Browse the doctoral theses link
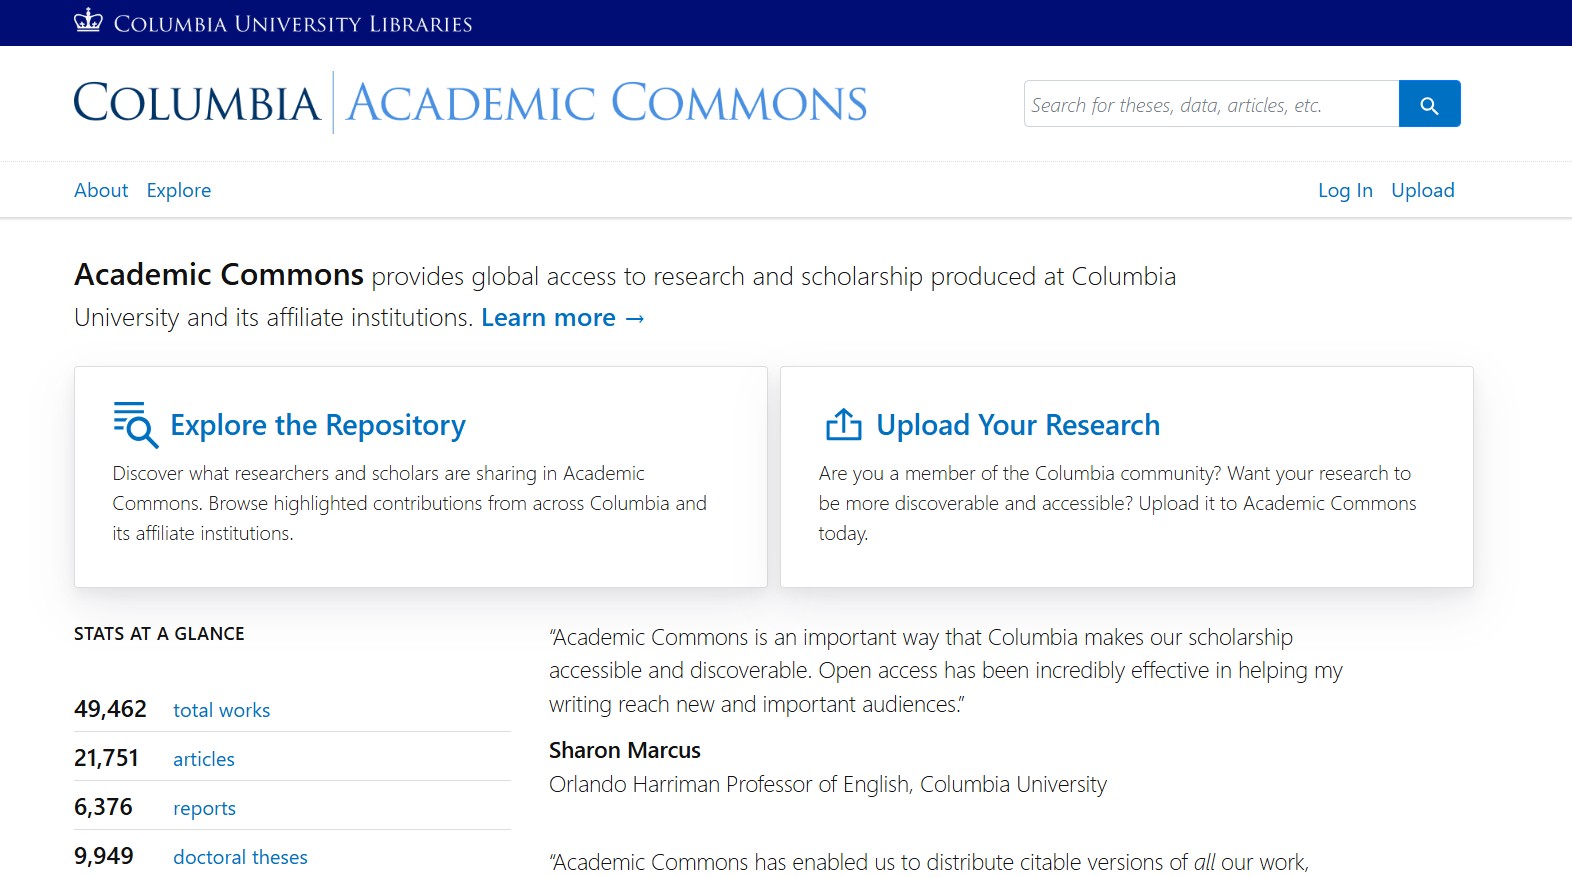Screen dimensions: 1572x877 point(240,857)
